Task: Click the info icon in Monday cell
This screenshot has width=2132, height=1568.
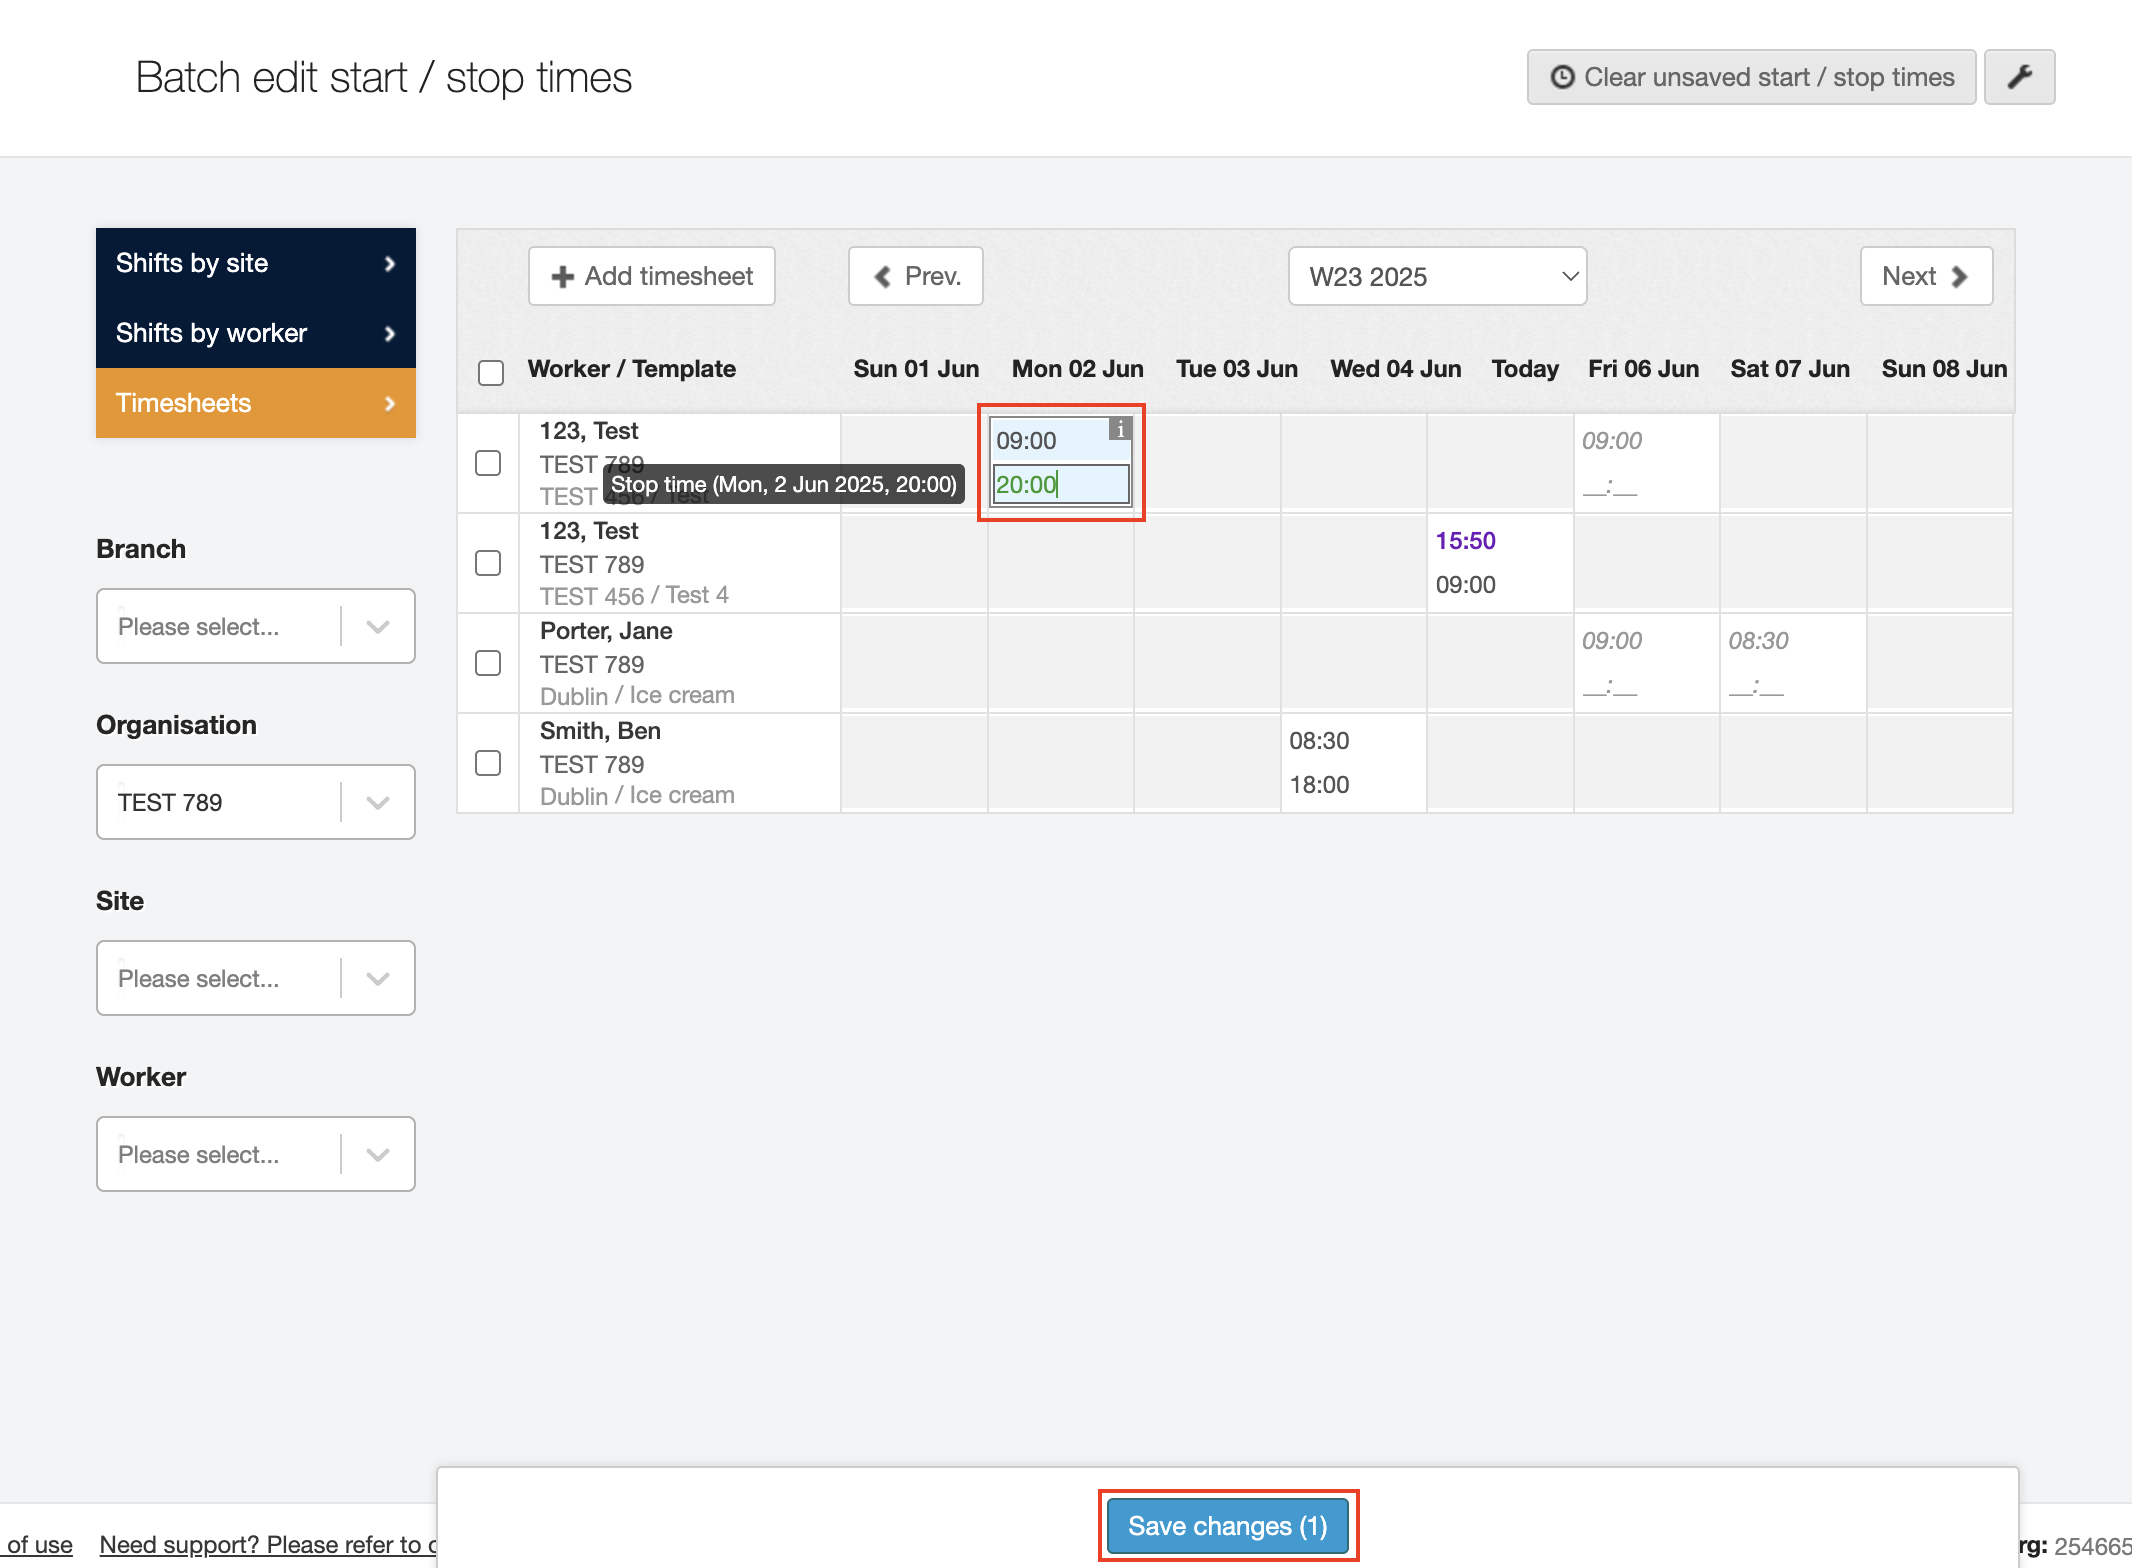Action: [x=1120, y=429]
